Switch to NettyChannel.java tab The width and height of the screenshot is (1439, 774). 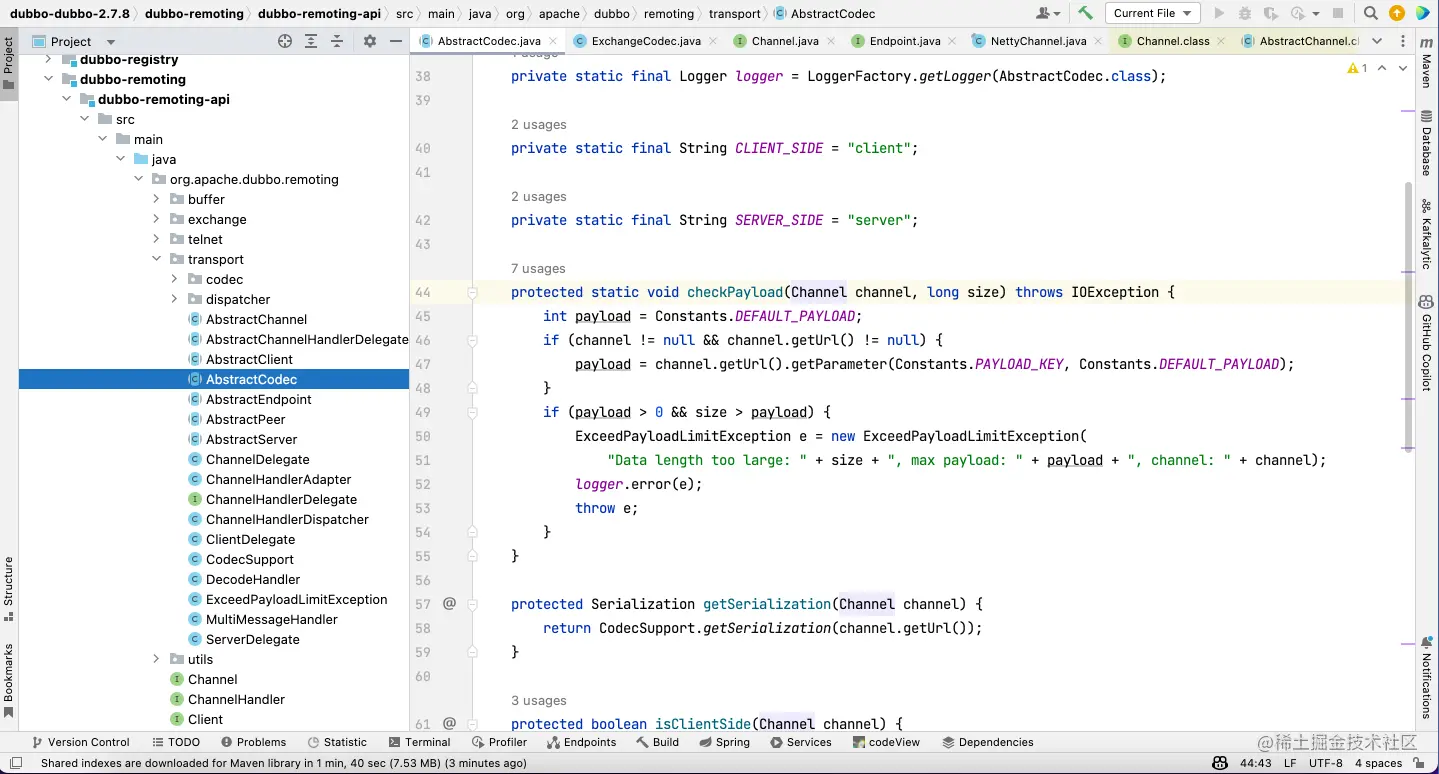(1038, 41)
